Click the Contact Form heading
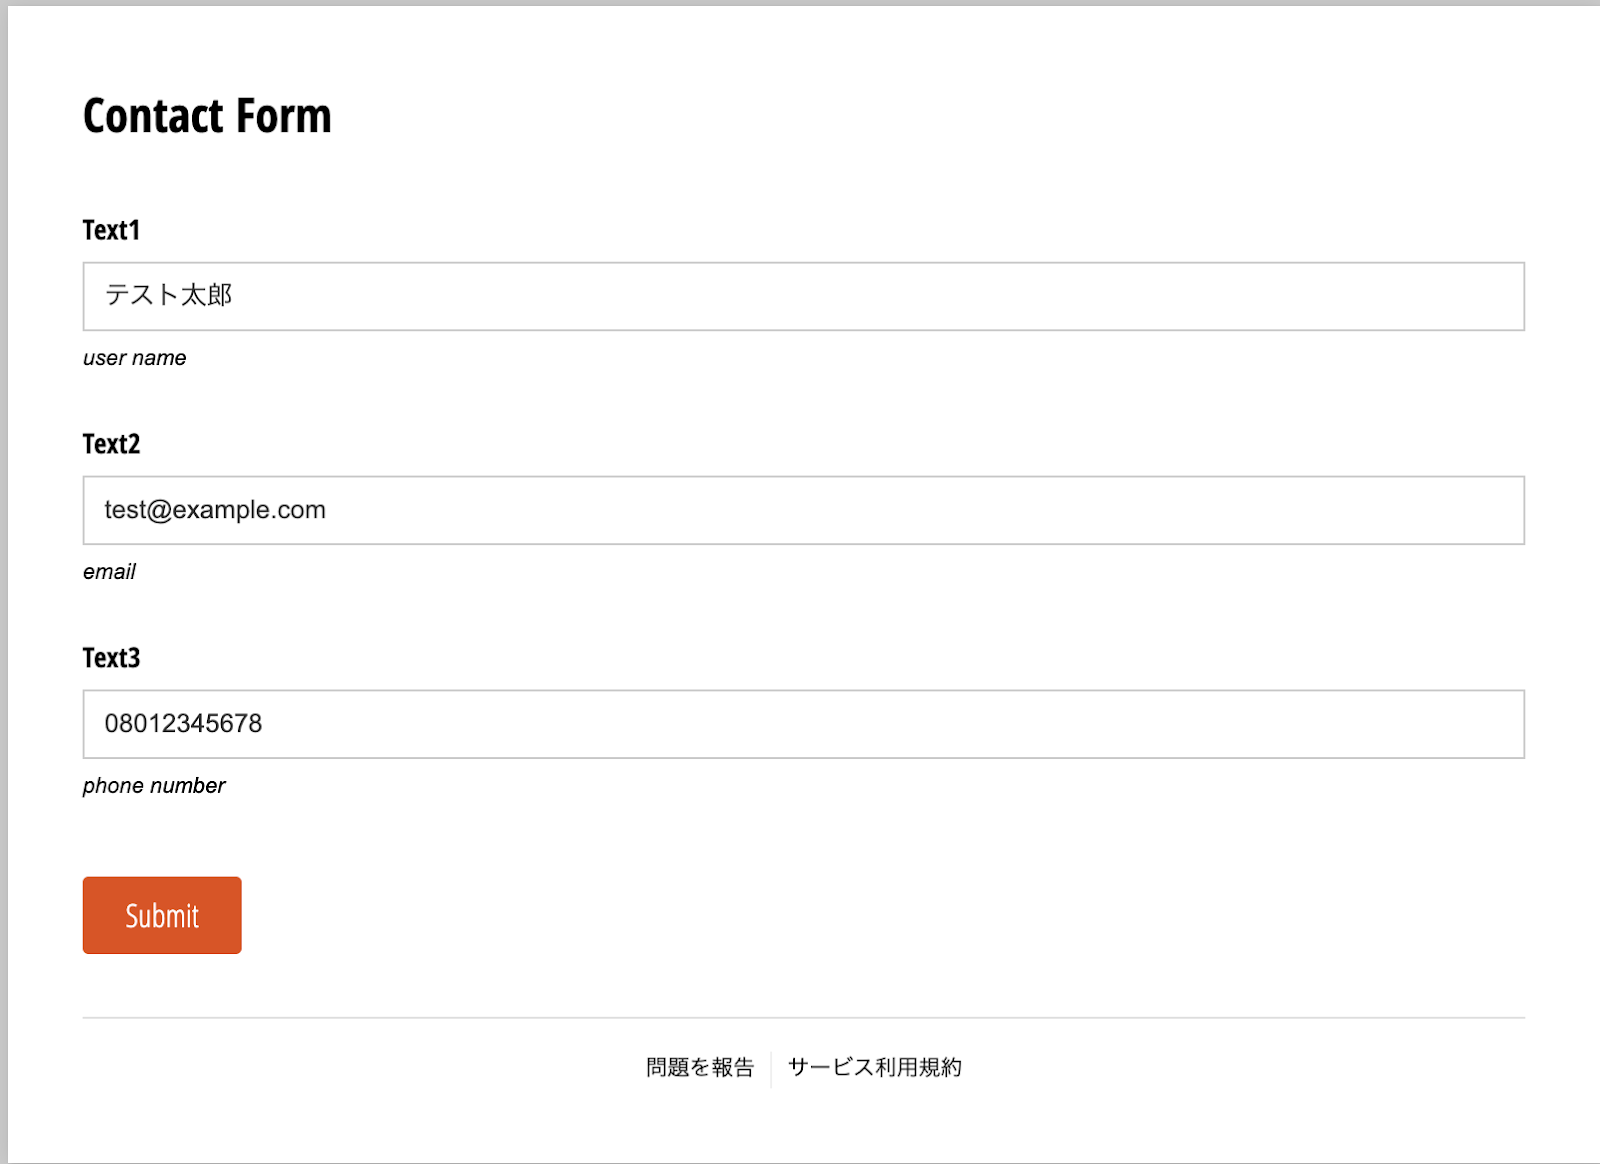Image resolution: width=1600 pixels, height=1164 pixels. coord(207,116)
